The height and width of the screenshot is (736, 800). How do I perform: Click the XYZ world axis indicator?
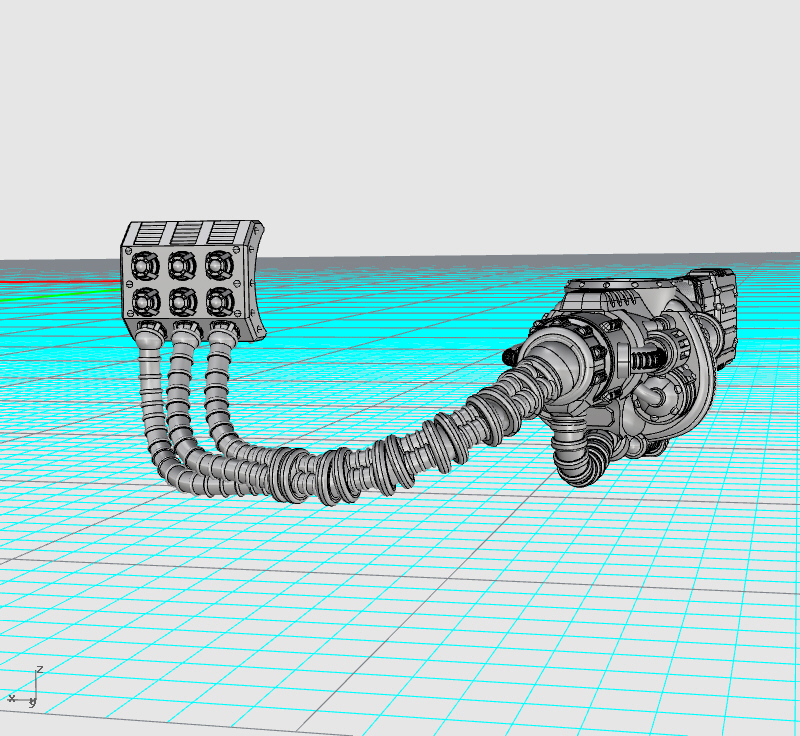(24, 687)
